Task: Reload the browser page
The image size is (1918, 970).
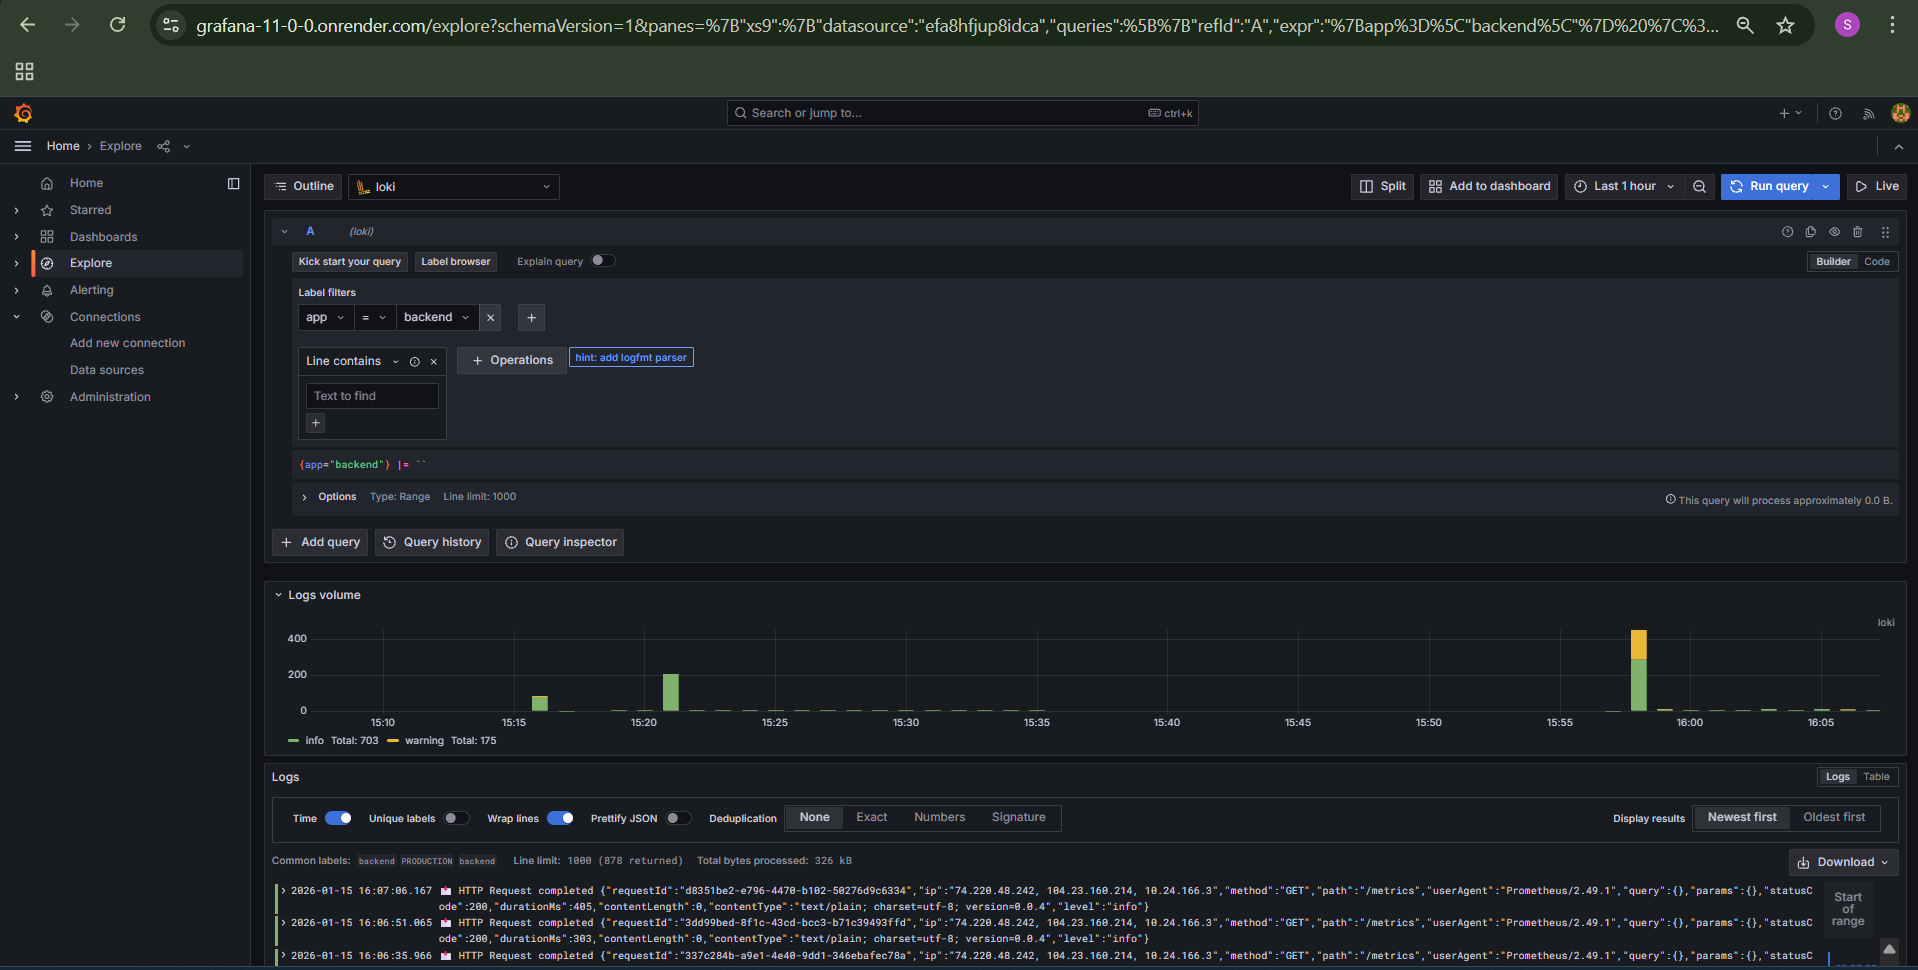Action: pyautogui.click(x=118, y=25)
